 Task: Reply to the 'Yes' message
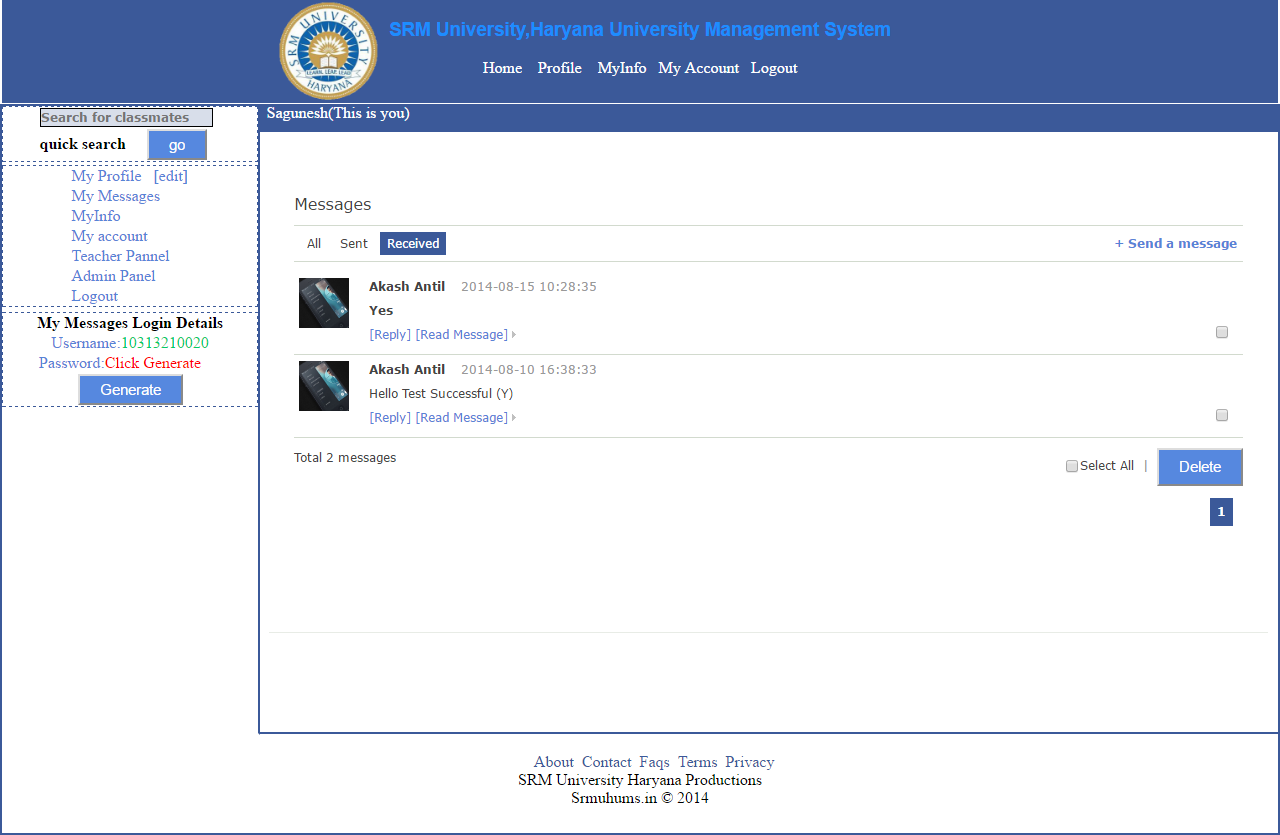pyautogui.click(x=390, y=335)
